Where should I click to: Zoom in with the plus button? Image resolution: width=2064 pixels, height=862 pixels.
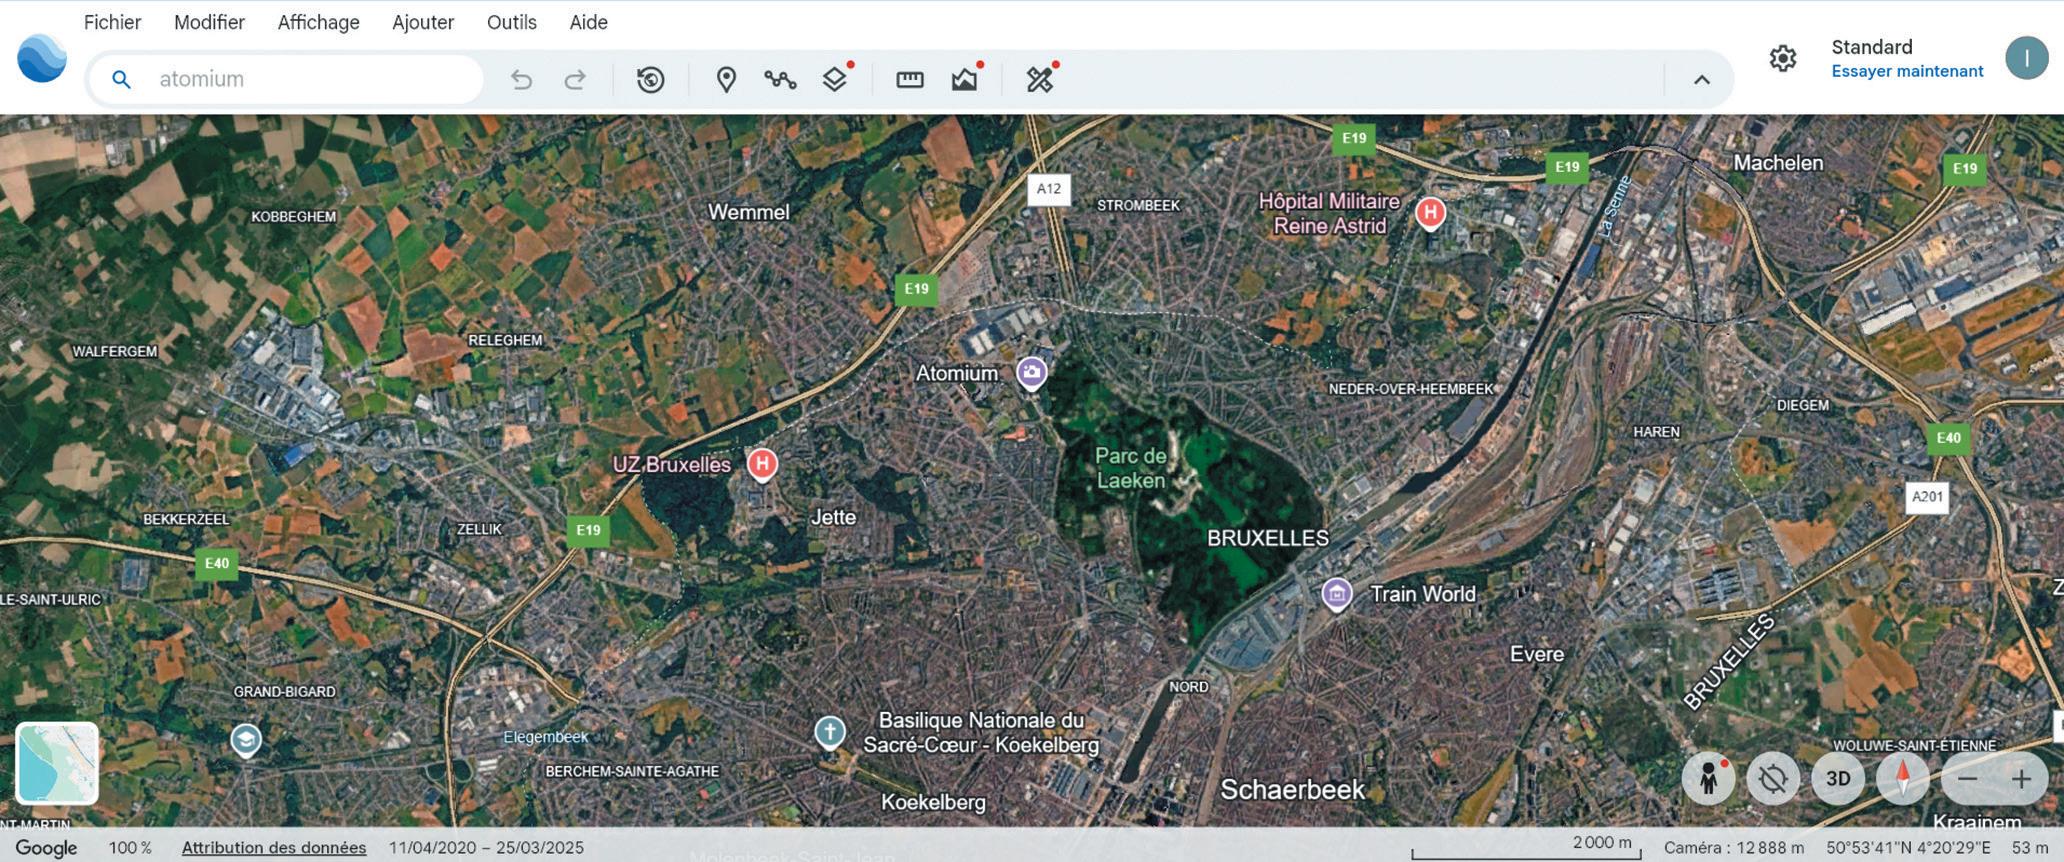(x=2021, y=779)
